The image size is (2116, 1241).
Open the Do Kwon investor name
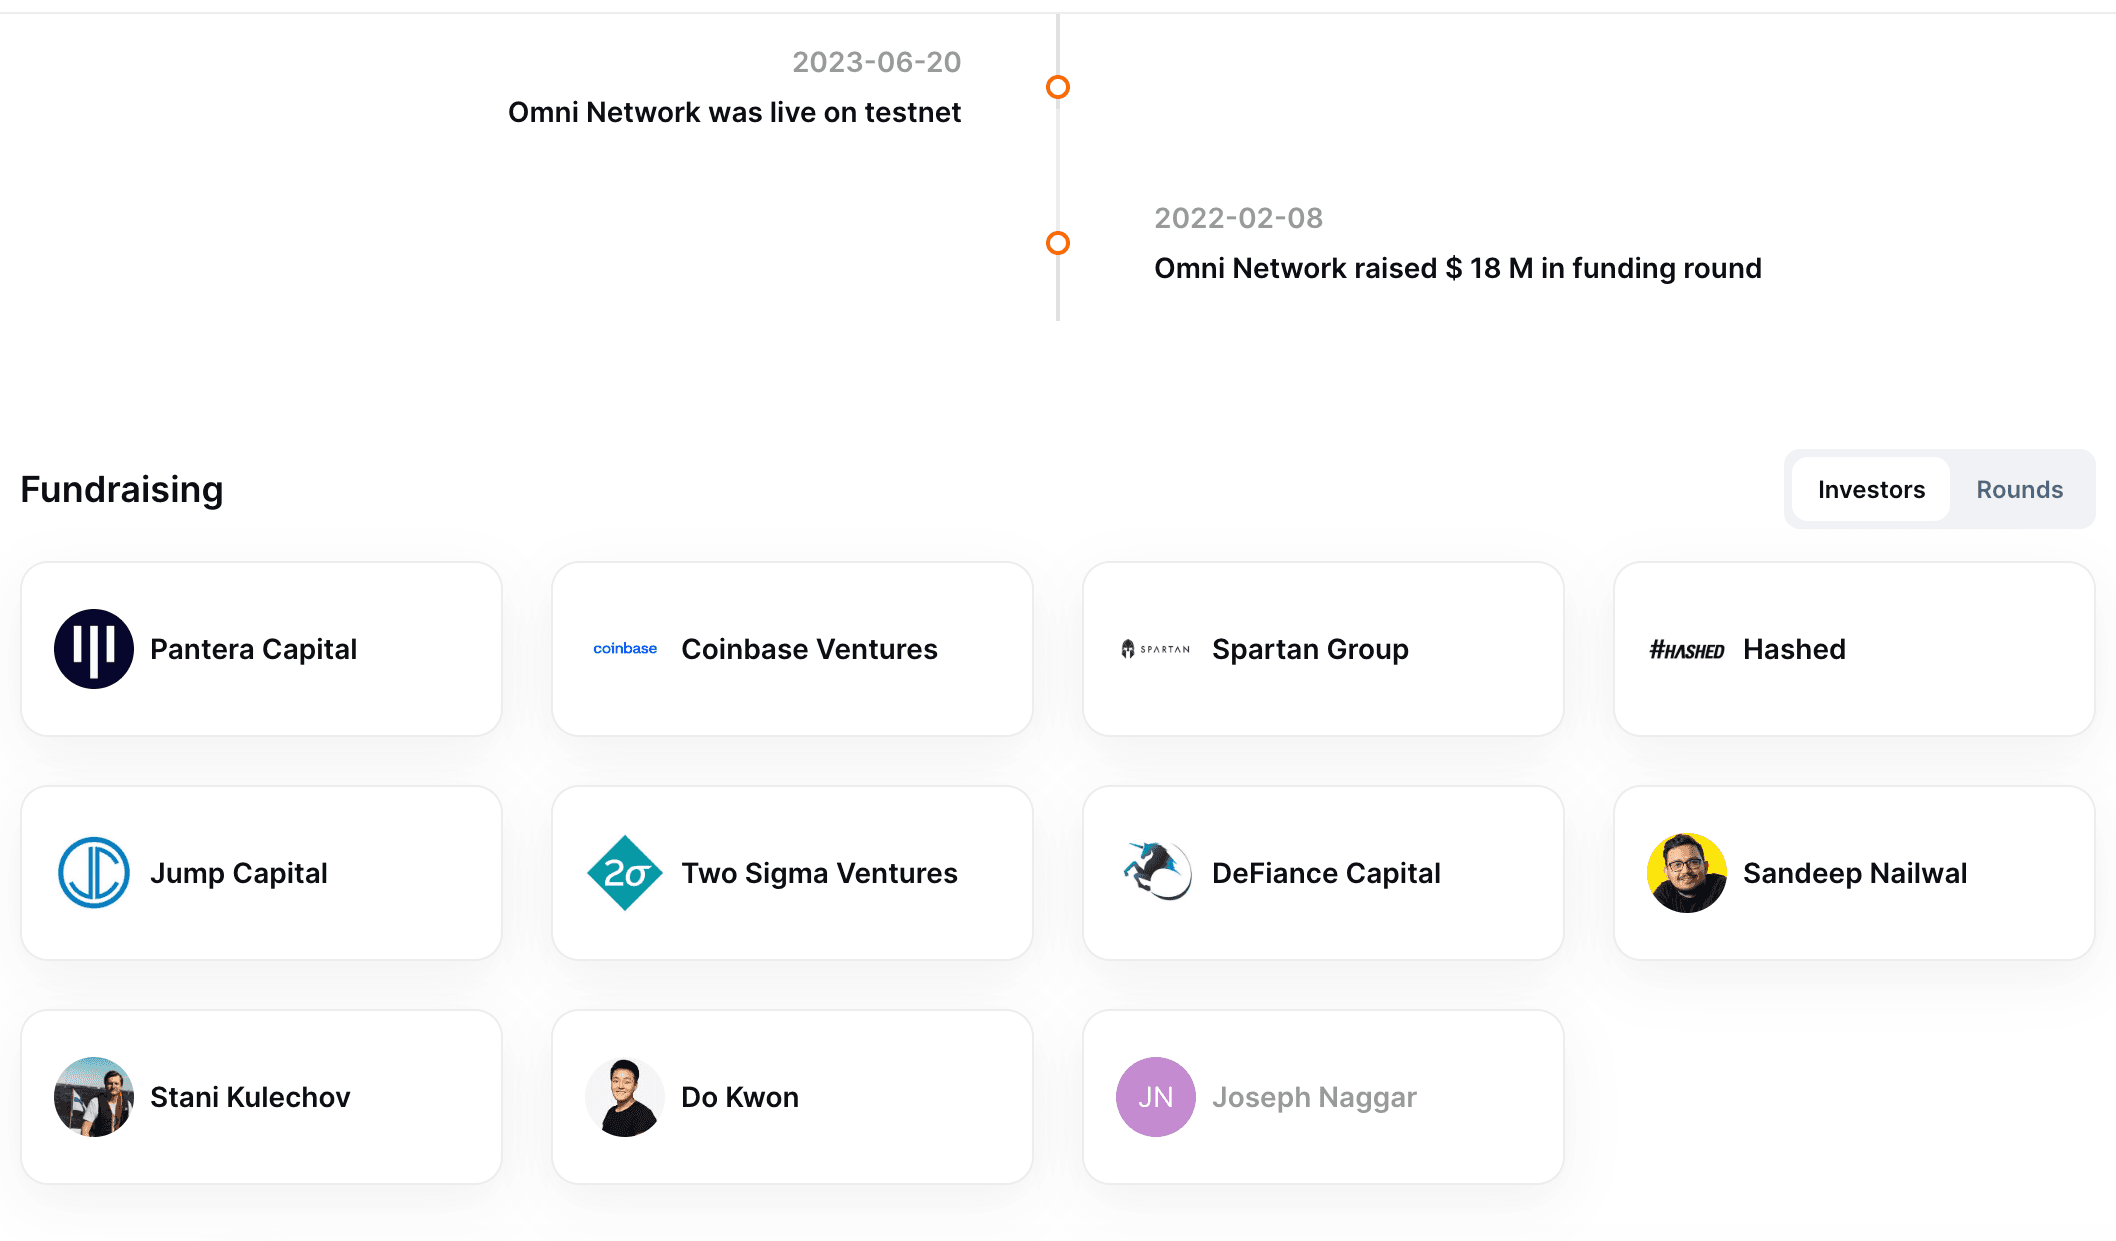point(740,1097)
